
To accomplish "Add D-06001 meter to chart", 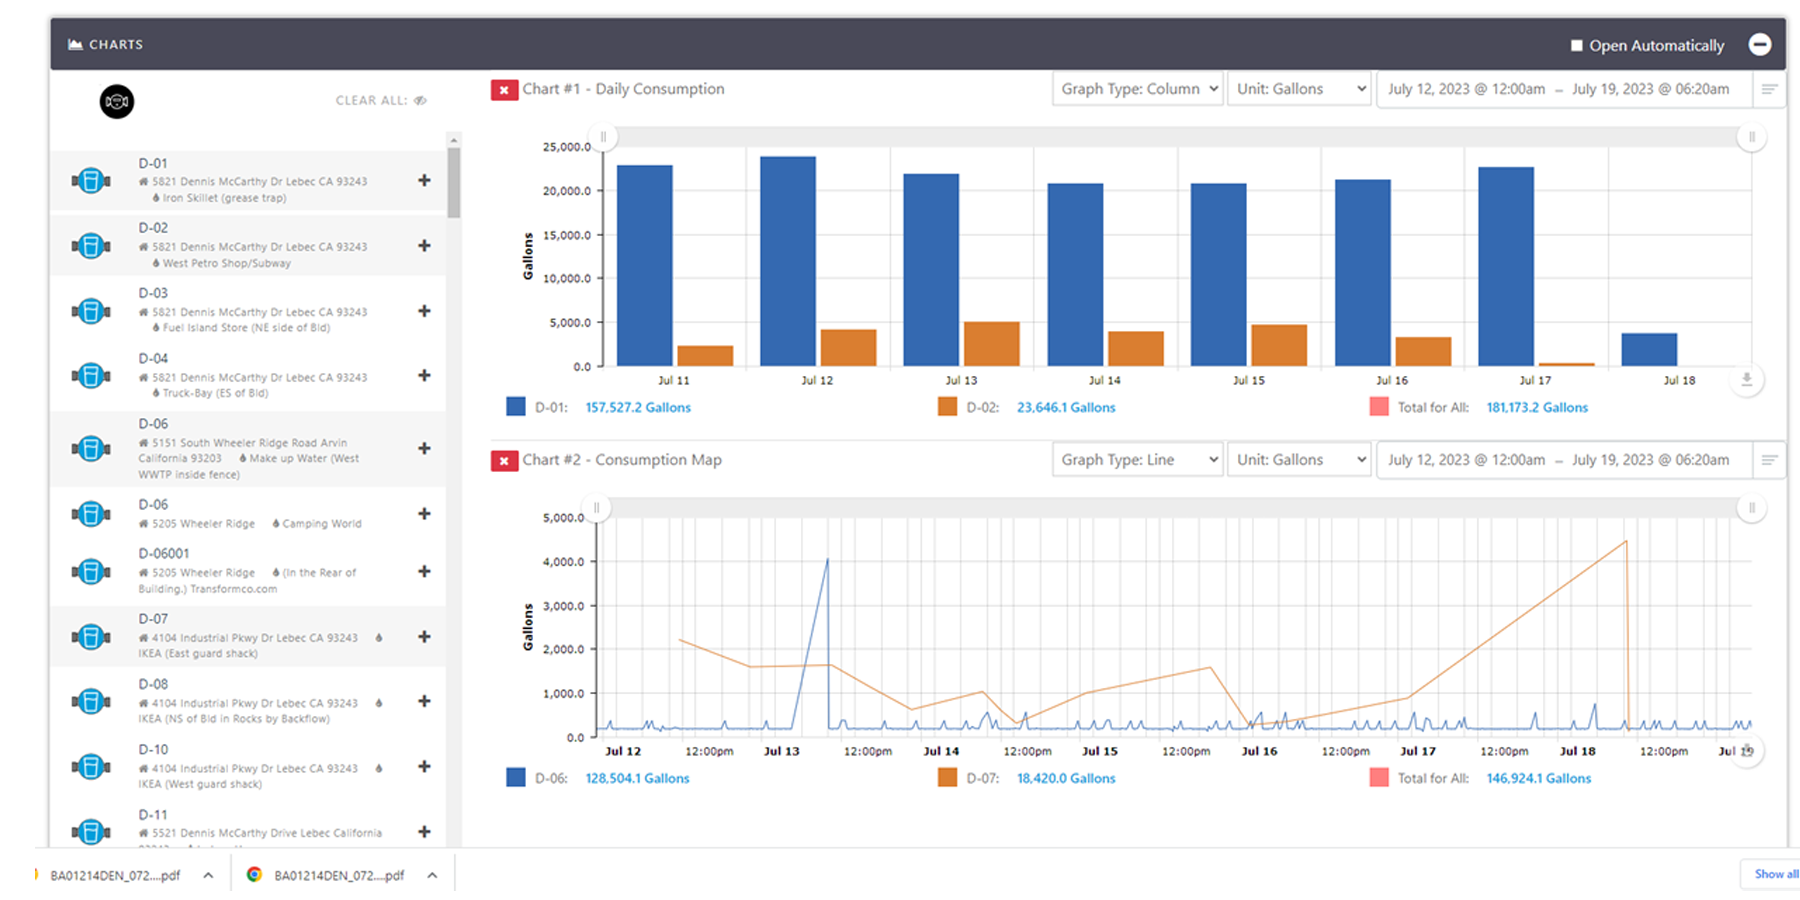I will click(x=424, y=571).
